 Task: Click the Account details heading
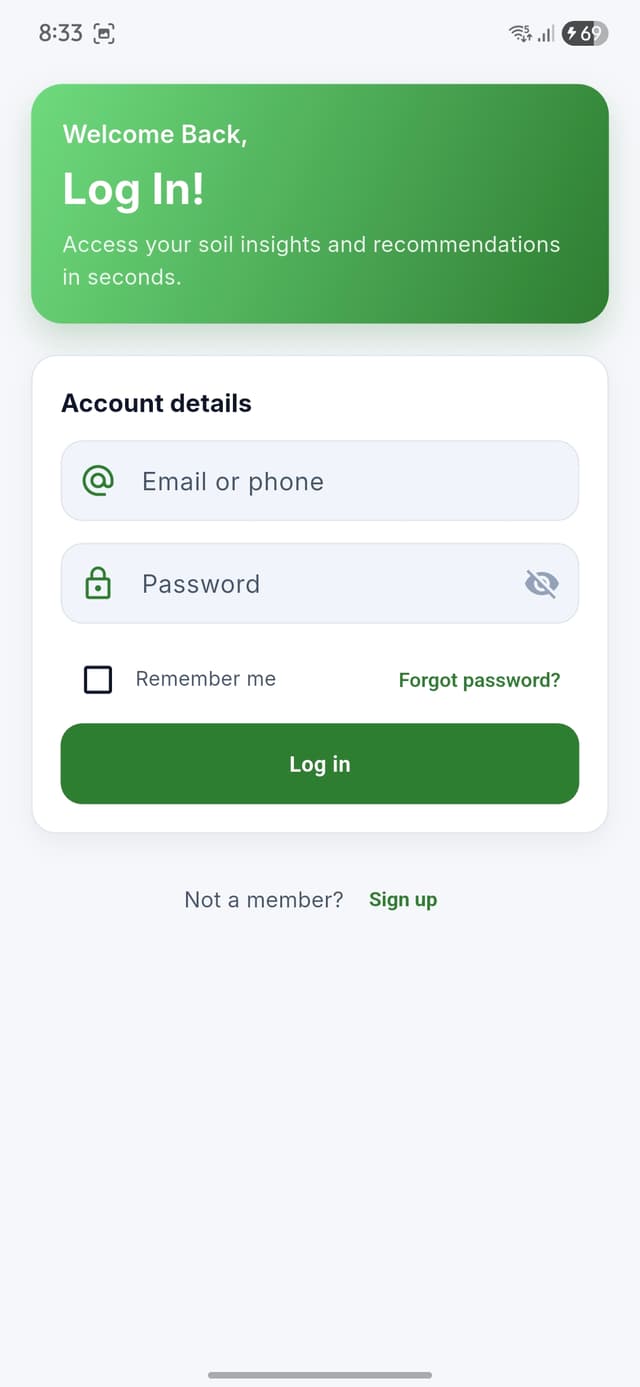tap(156, 403)
